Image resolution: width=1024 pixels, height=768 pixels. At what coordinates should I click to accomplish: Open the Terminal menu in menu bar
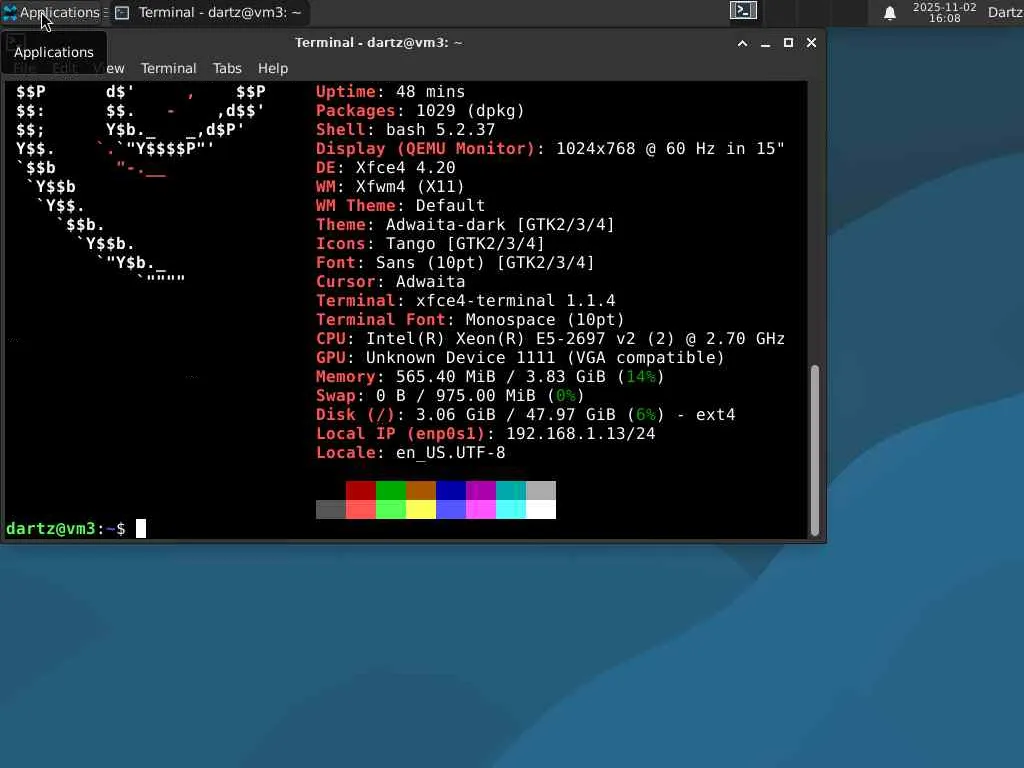168,68
